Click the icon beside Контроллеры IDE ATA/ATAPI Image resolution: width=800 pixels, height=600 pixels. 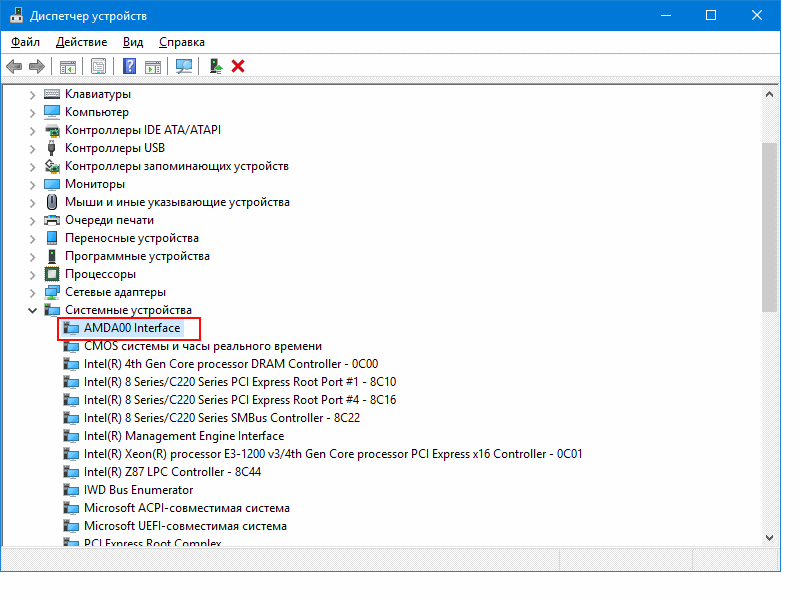pyautogui.click(x=52, y=130)
